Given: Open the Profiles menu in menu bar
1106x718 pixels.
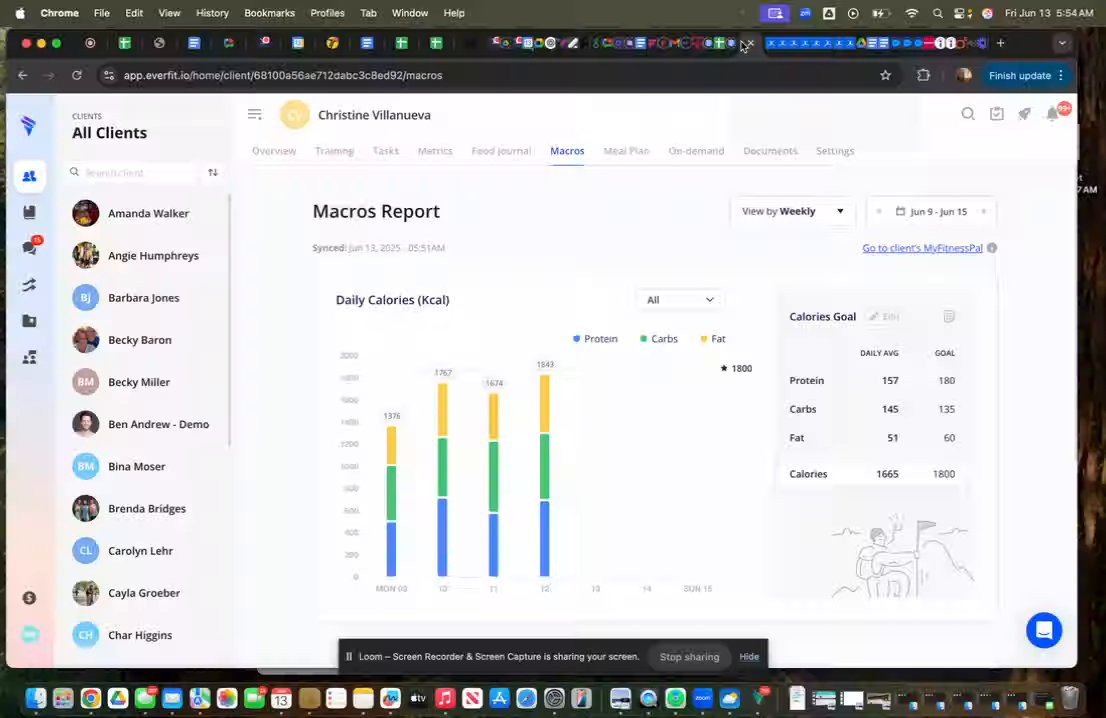Looking at the screenshot, I should click(327, 13).
